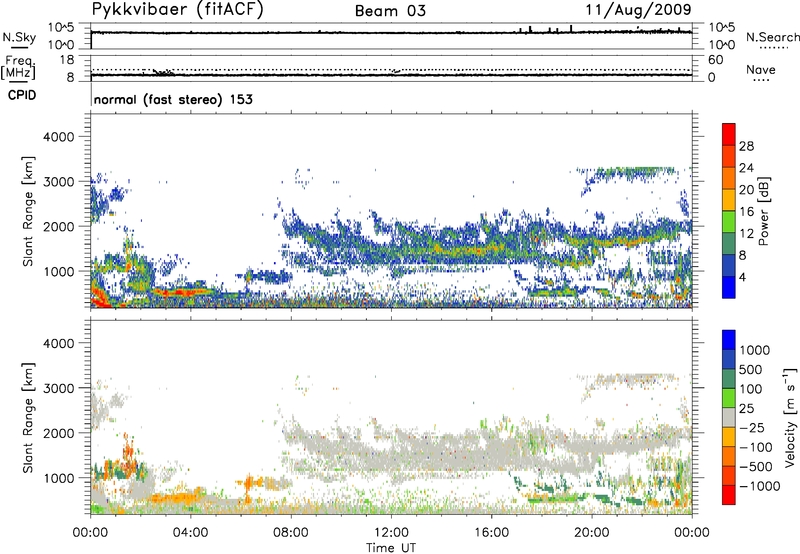
Task: Click the Pykkvibaer (fitACF) plot title
Action: pyautogui.click(x=178, y=10)
